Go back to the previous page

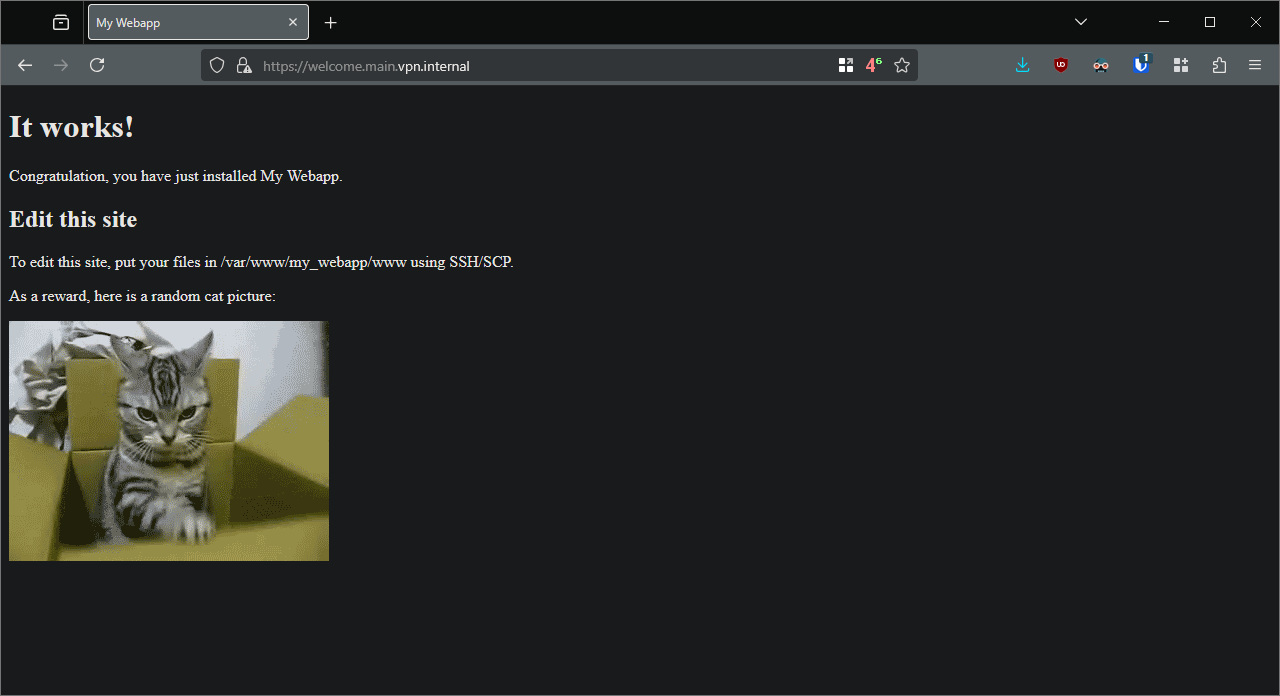(25, 65)
